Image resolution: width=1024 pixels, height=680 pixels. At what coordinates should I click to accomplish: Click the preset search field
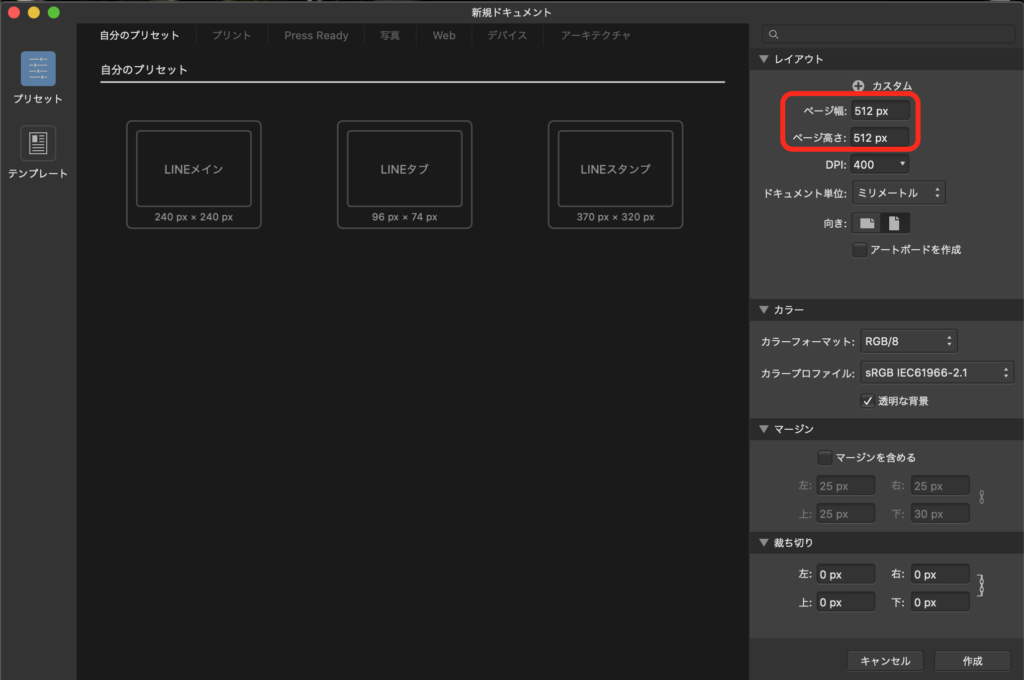pos(888,35)
